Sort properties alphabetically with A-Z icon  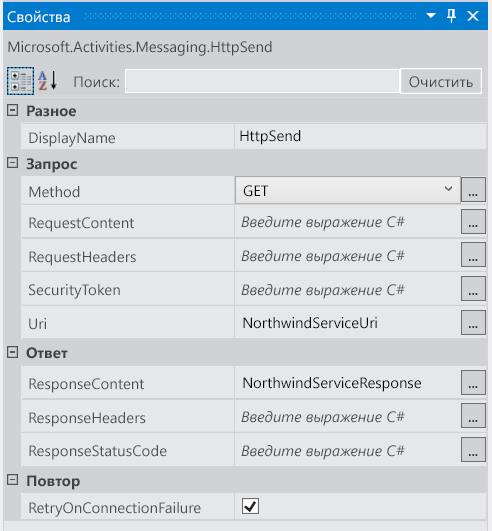coord(48,81)
